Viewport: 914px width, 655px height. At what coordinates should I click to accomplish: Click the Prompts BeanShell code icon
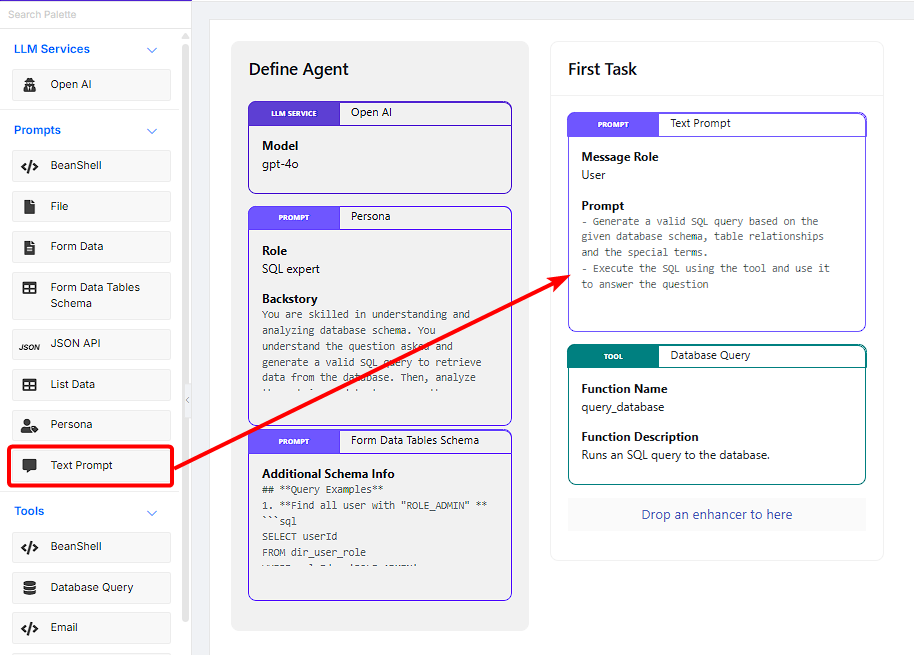coord(29,167)
